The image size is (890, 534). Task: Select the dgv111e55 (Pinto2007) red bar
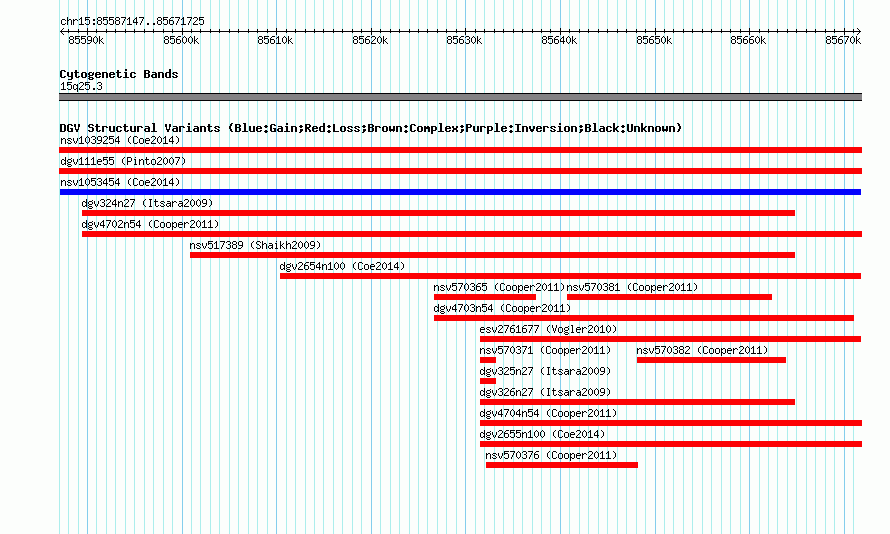460,171
